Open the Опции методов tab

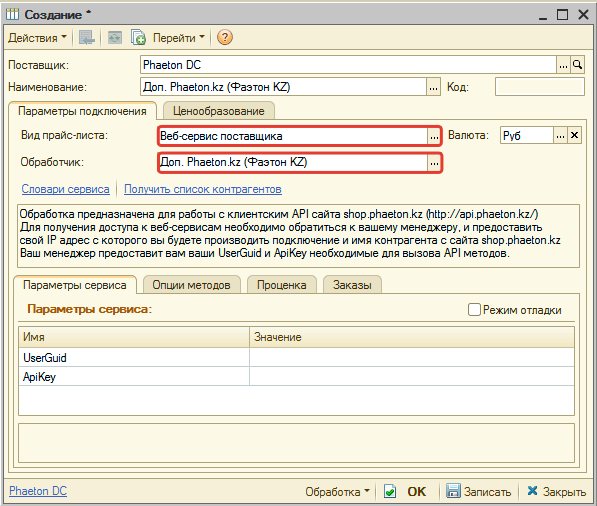click(x=192, y=285)
